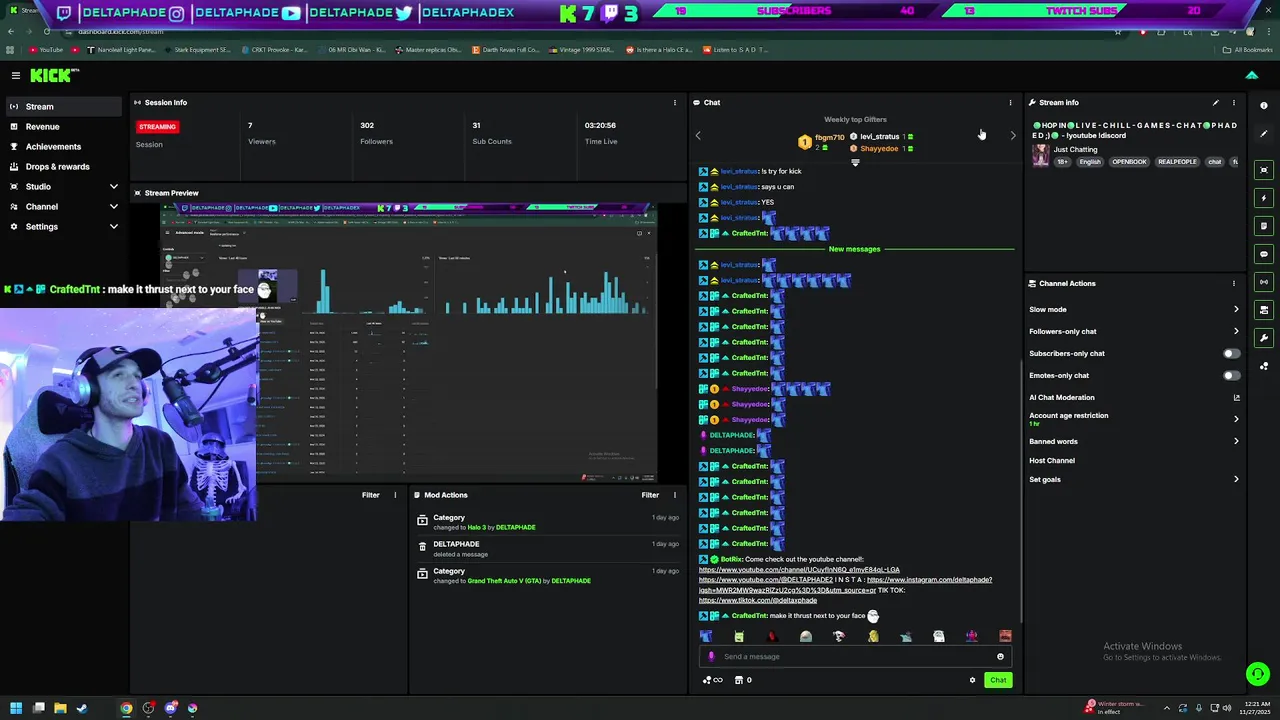Click the kicks infinity balance icon
The width and height of the screenshot is (1280, 720).
713,680
